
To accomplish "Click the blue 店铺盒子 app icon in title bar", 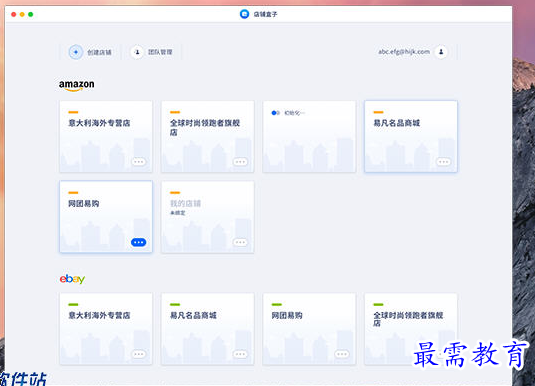I will [x=244, y=14].
